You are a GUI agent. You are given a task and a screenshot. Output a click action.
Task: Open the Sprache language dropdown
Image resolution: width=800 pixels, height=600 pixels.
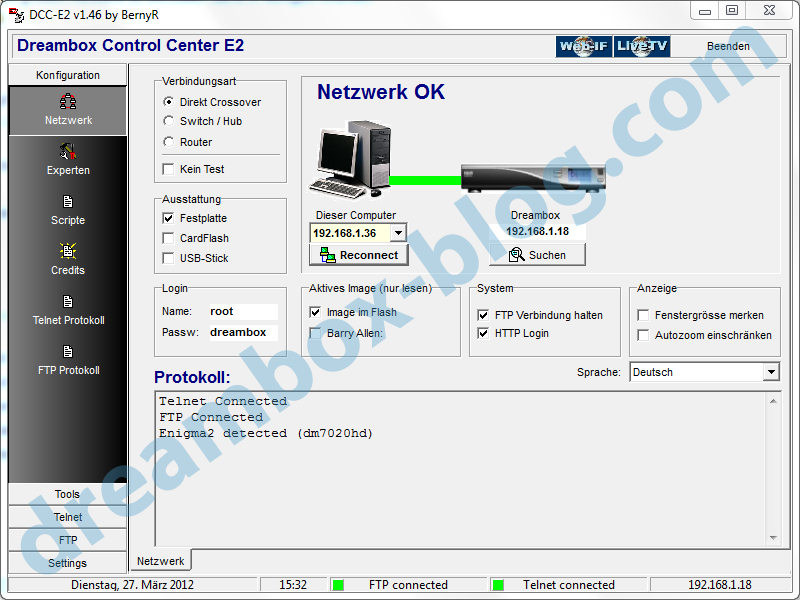point(771,372)
